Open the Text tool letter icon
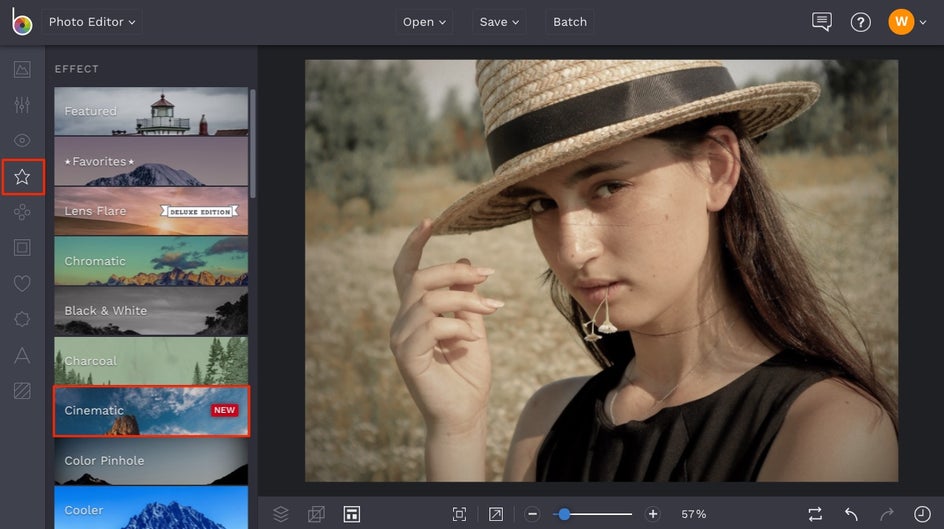 22,355
